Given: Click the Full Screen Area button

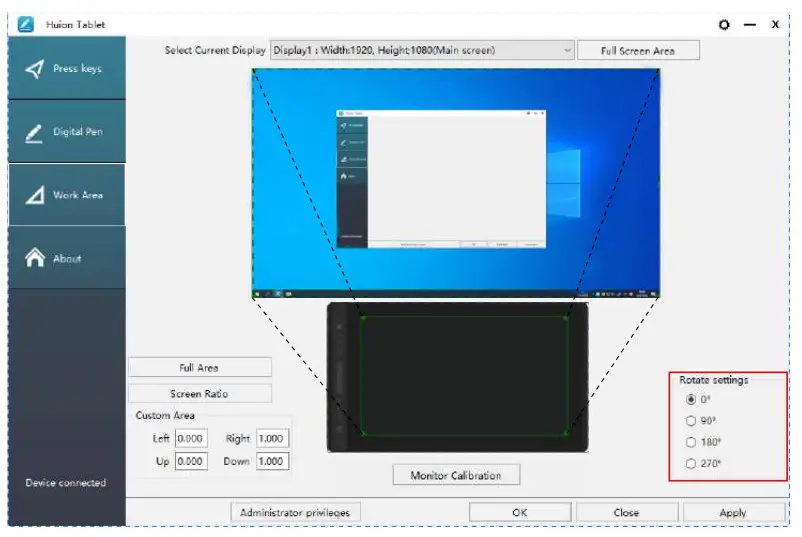Looking at the screenshot, I should [638, 51].
